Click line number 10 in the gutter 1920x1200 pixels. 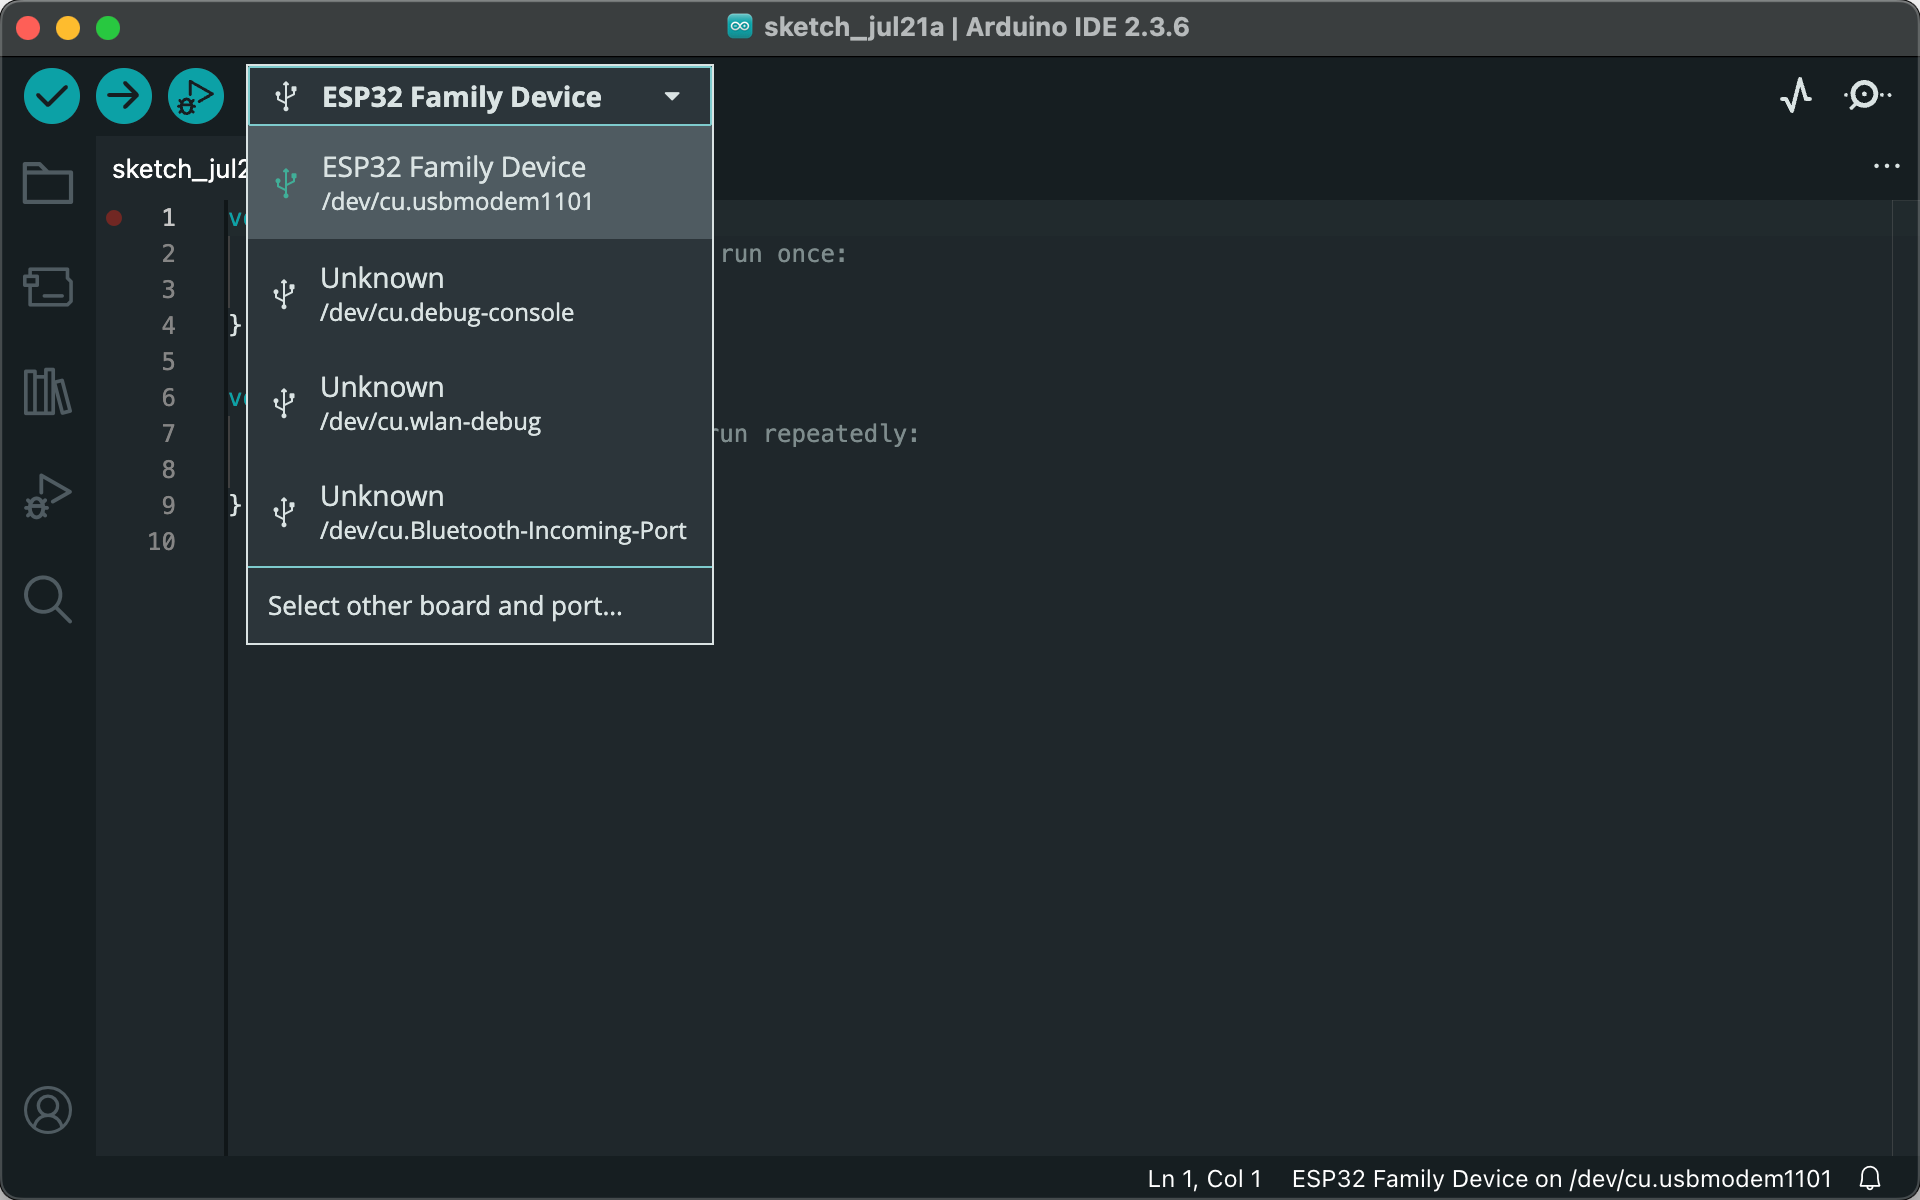[x=161, y=542]
